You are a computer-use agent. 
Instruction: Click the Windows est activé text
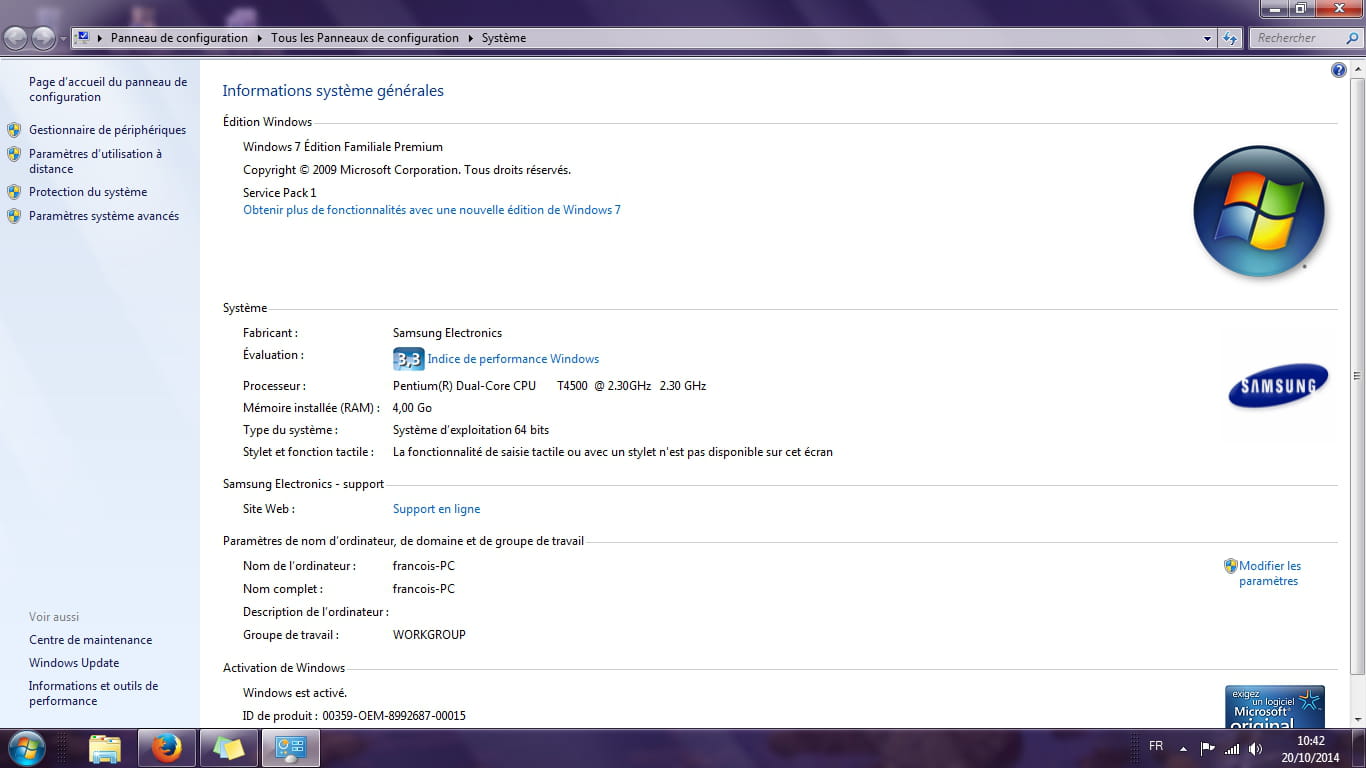point(295,693)
